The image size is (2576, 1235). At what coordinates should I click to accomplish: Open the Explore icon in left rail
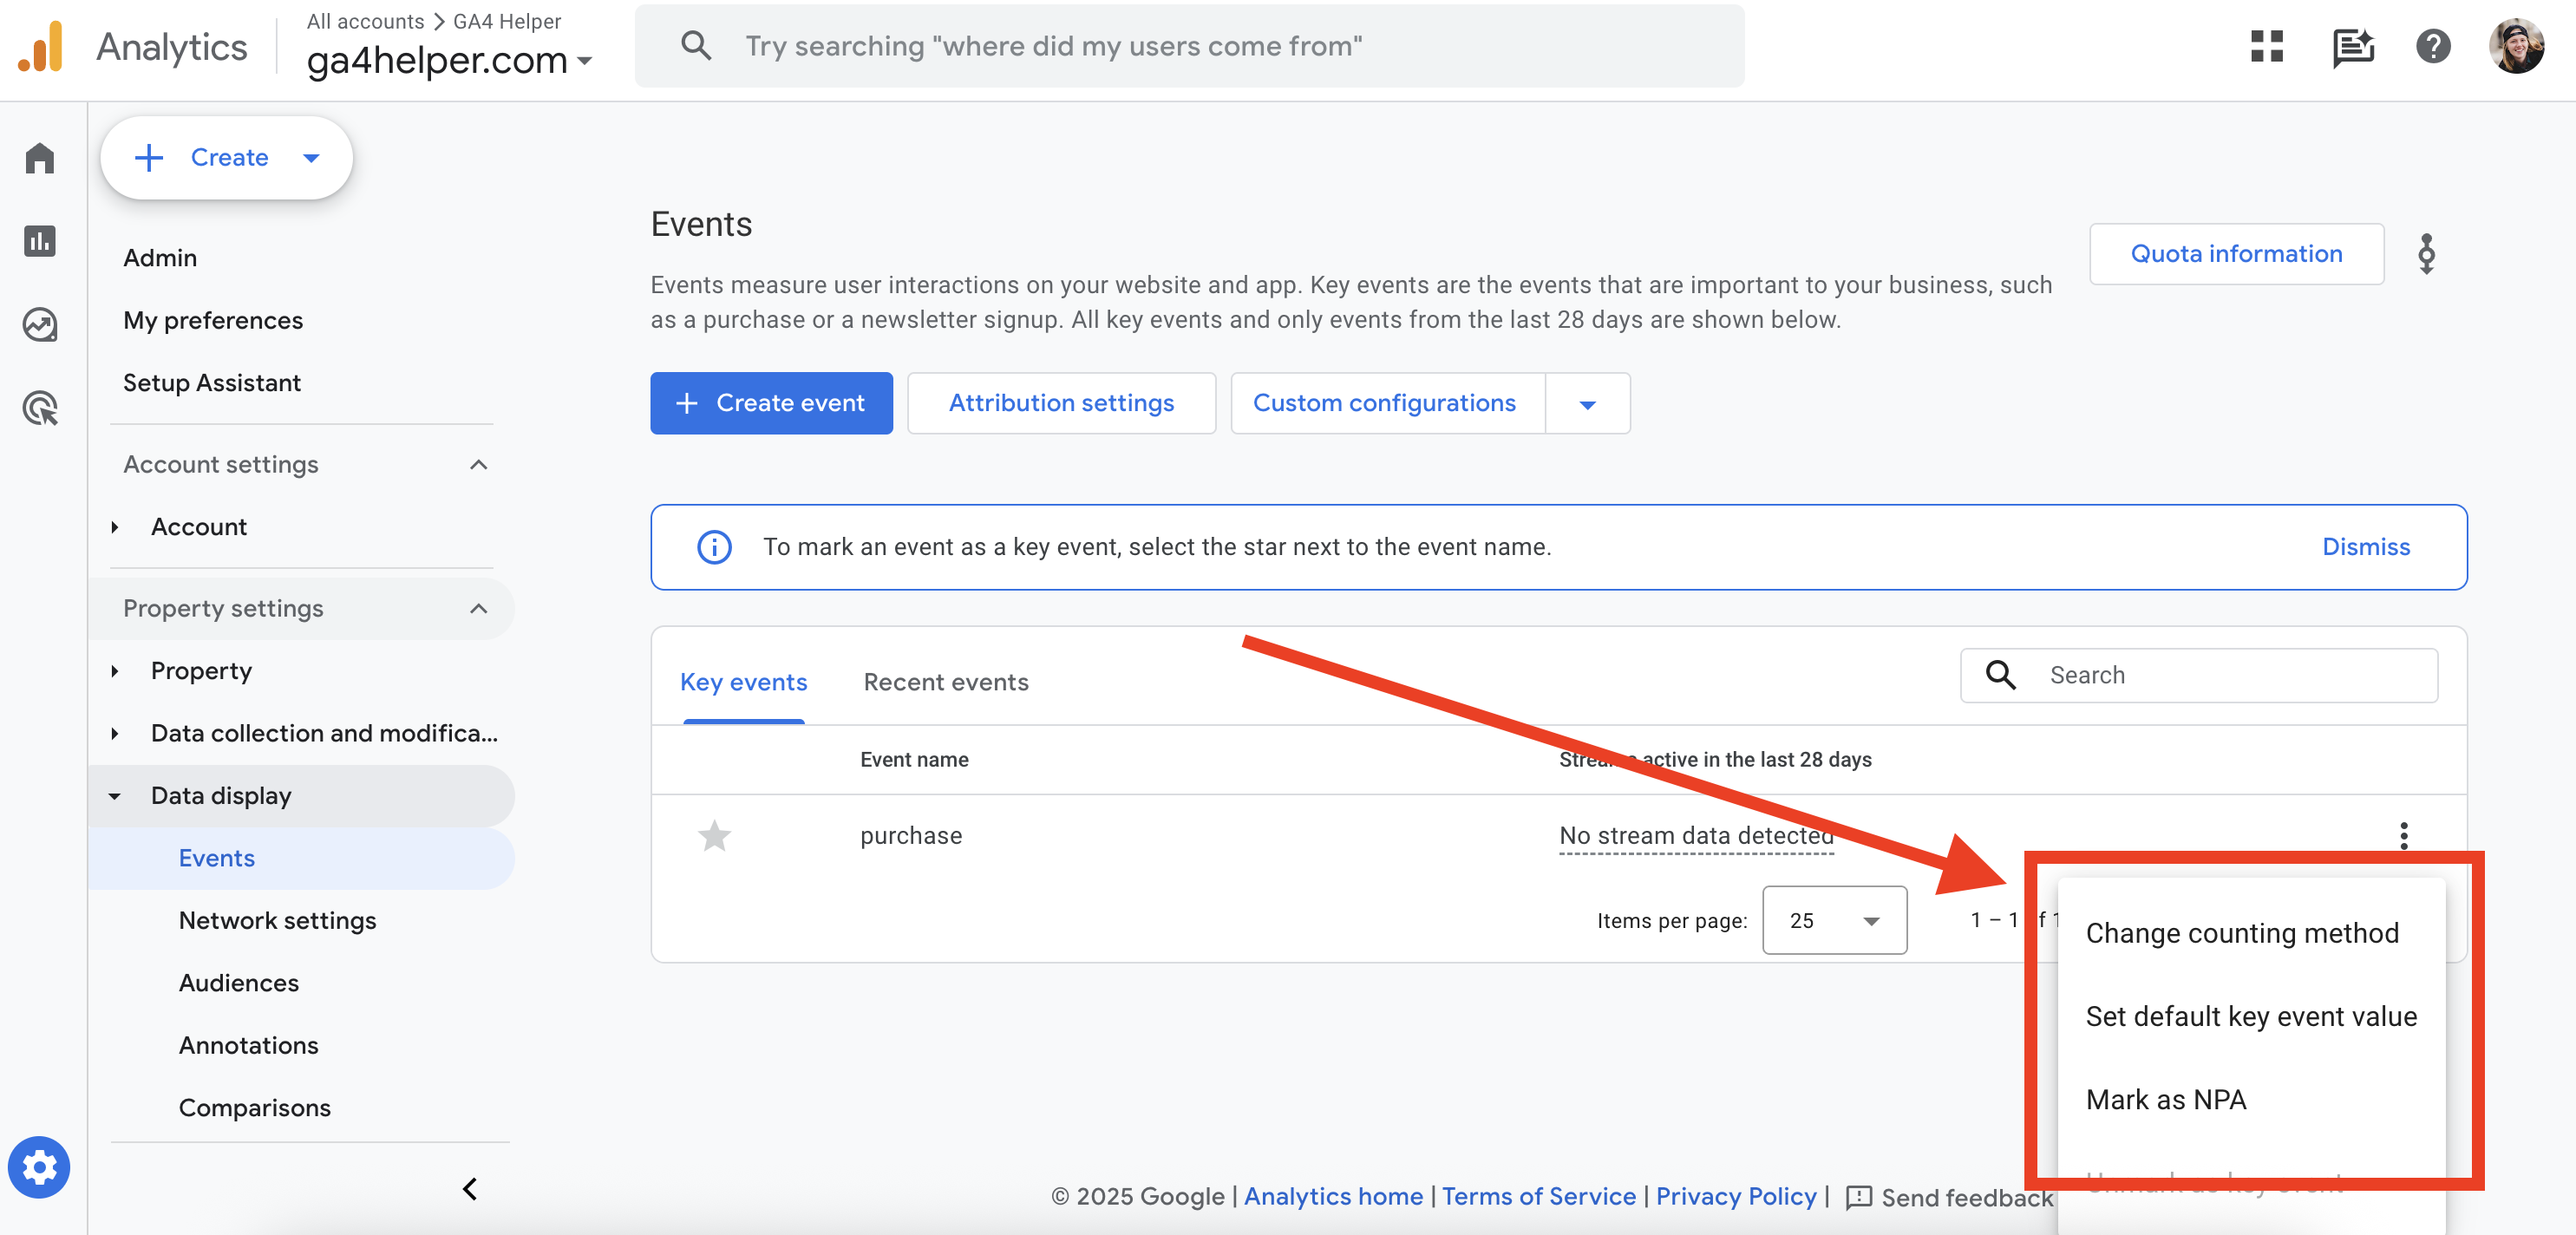[x=40, y=325]
